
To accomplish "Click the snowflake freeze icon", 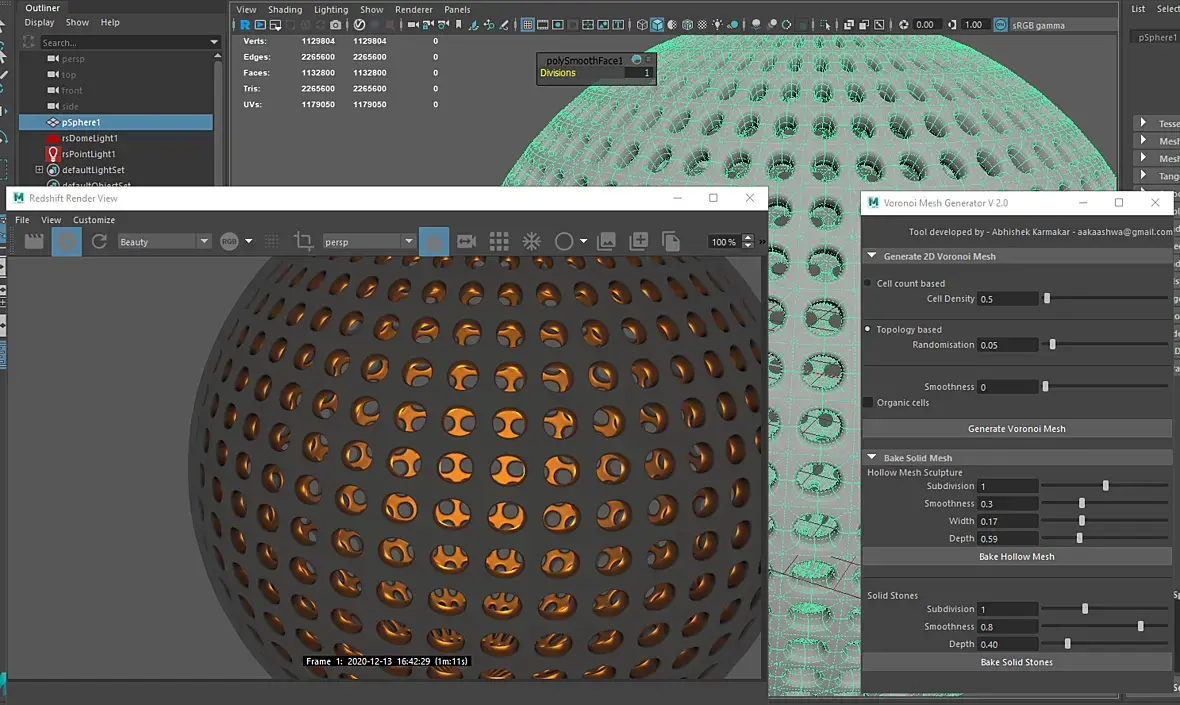I will [x=532, y=241].
